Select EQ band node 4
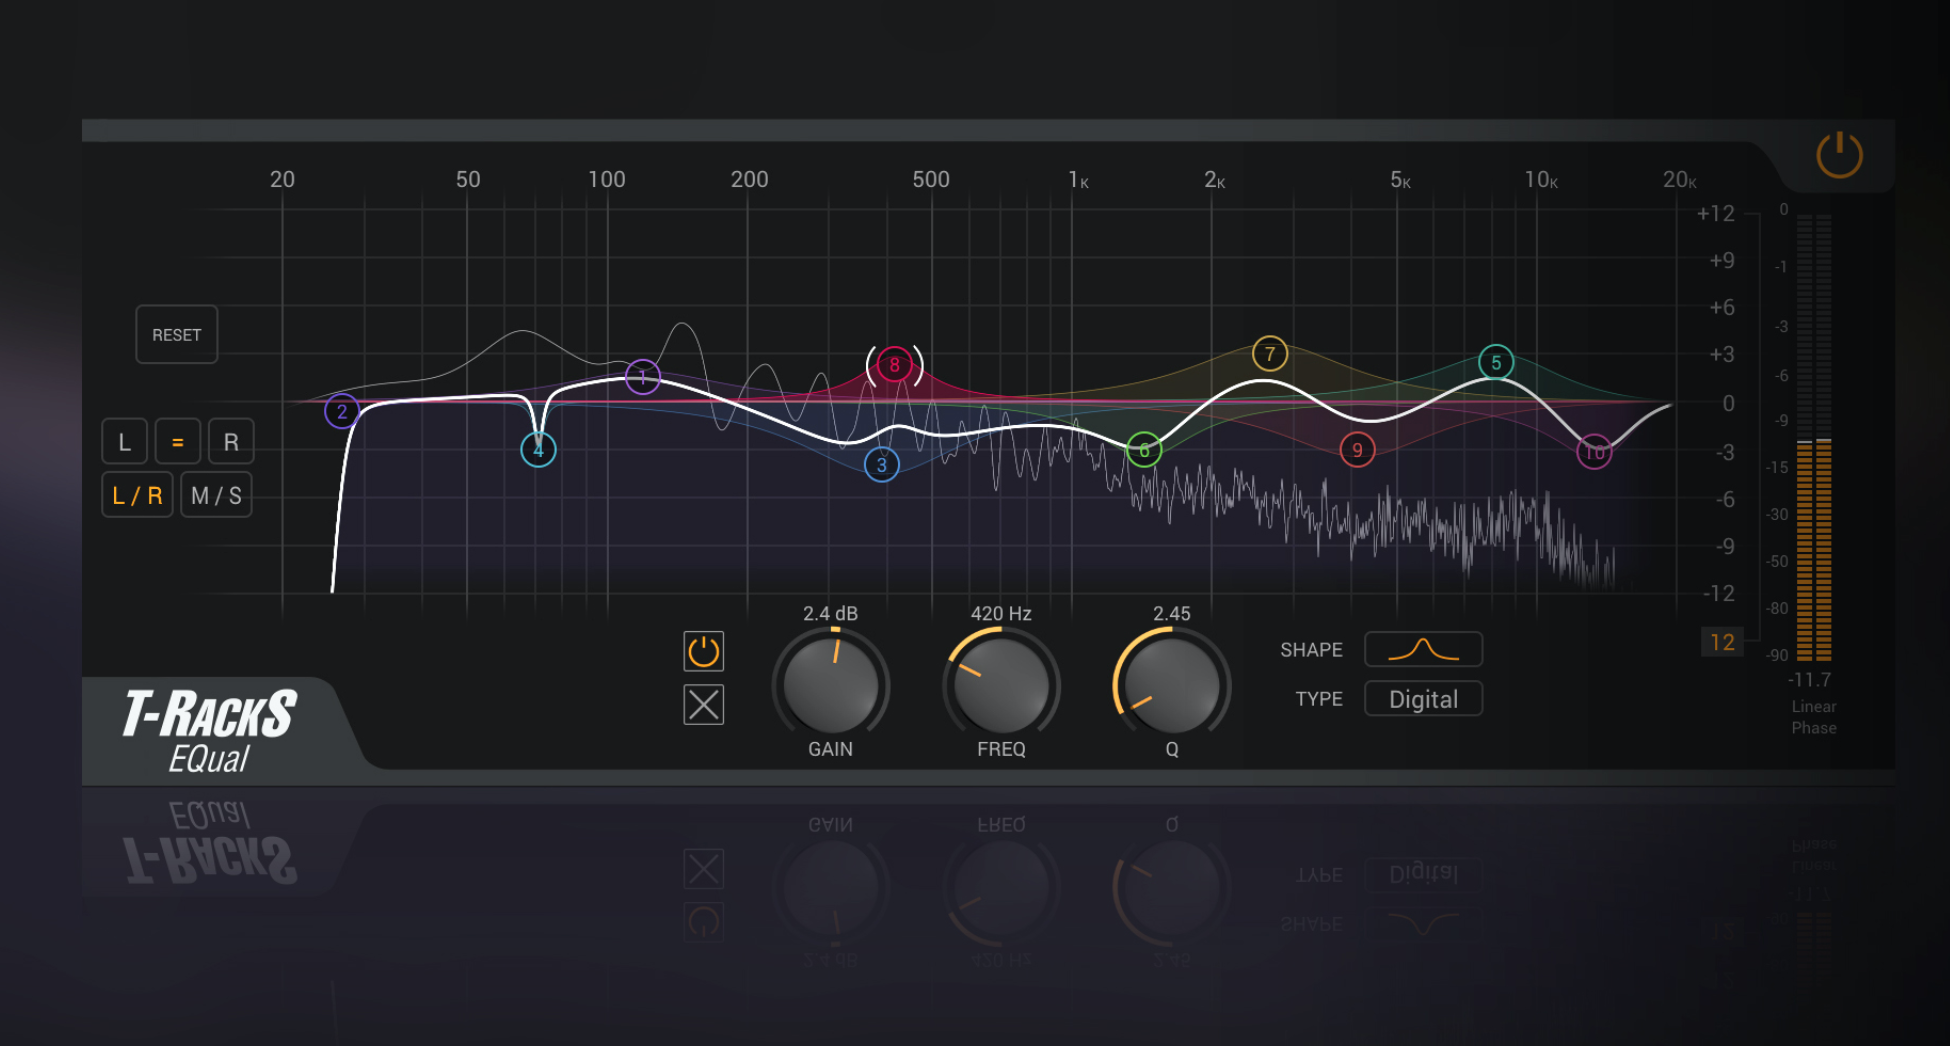The height and width of the screenshot is (1046, 1950). click(538, 450)
